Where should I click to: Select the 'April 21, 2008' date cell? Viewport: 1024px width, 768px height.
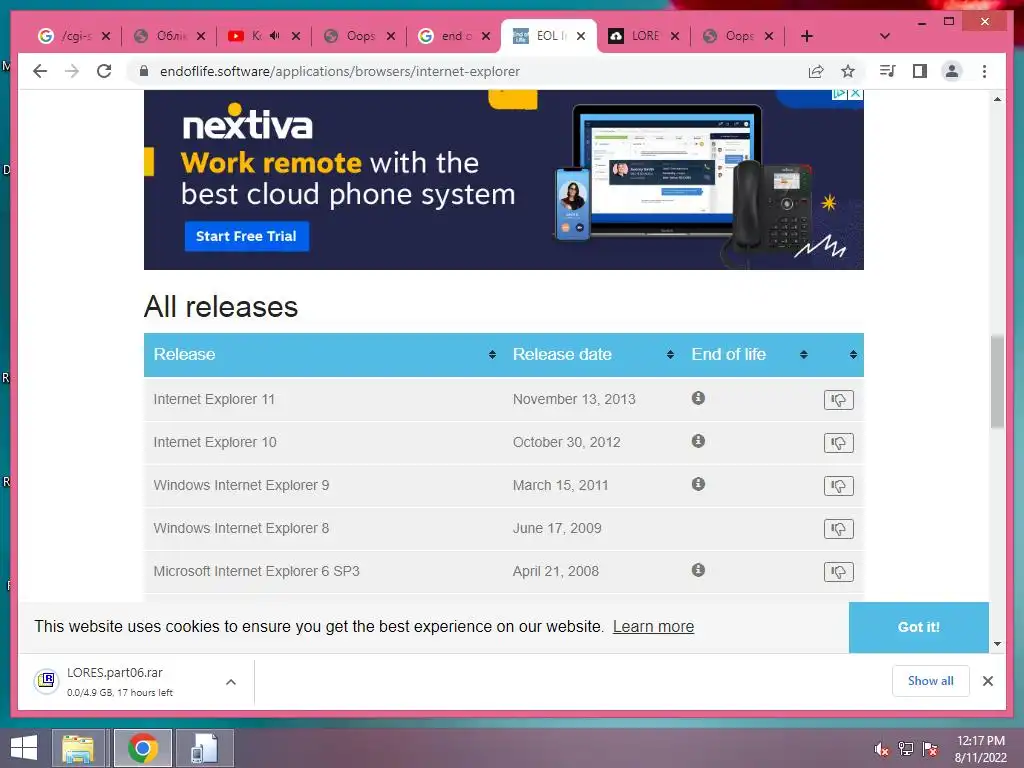click(x=556, y=571)
